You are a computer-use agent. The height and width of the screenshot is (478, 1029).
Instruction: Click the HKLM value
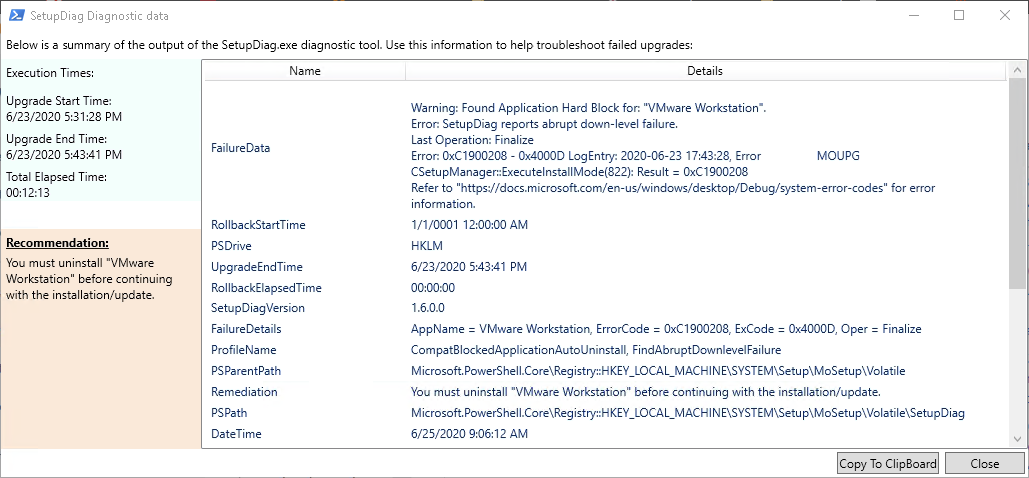427,246
